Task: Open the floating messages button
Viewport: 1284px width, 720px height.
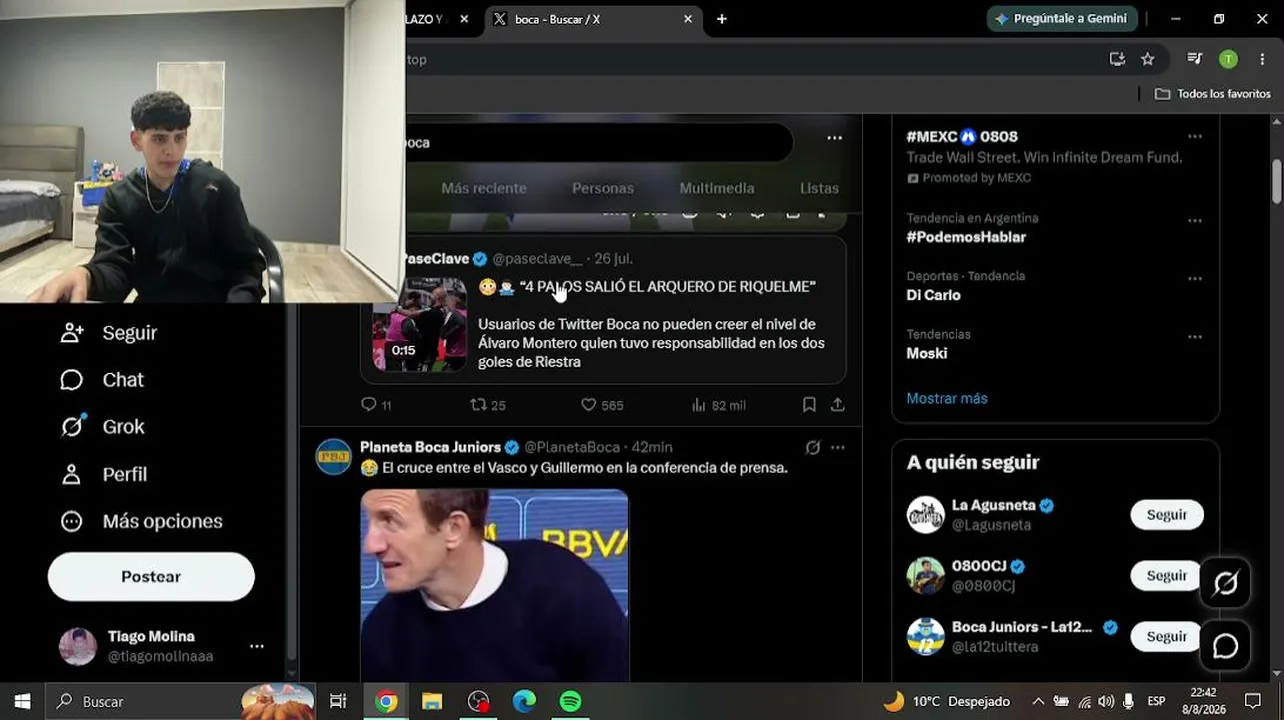Action: coord(1225,646)
